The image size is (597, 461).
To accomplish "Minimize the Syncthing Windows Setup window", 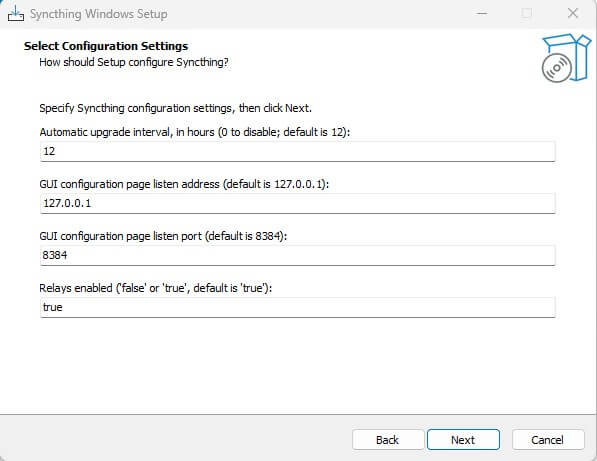I will tap(482, 13).
